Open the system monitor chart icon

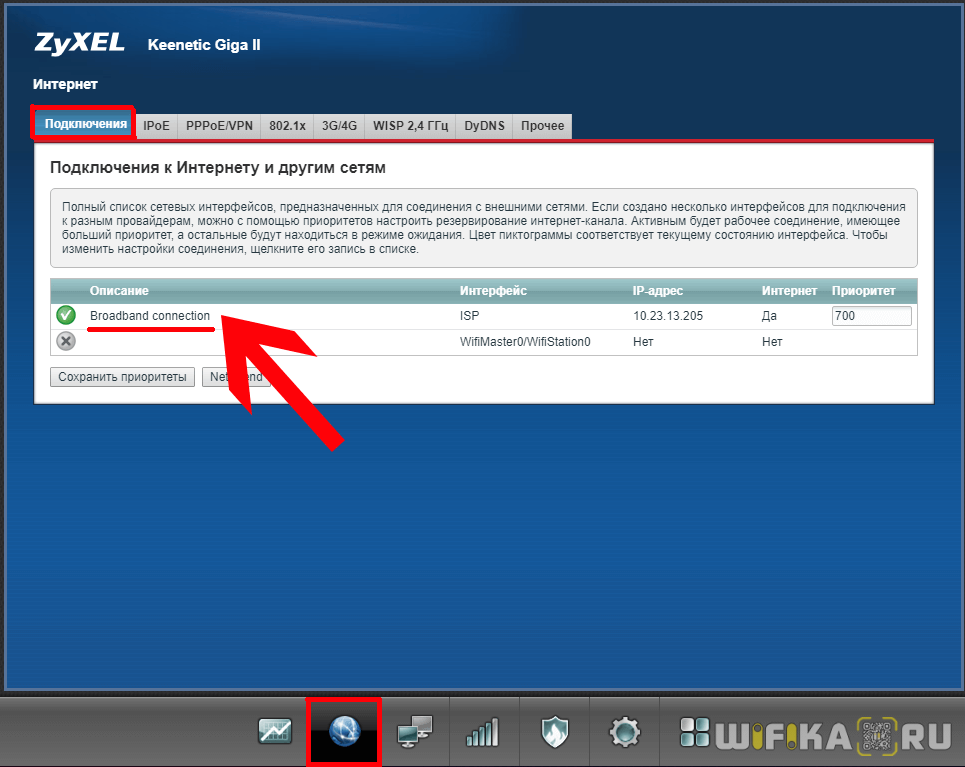(274, 731)
